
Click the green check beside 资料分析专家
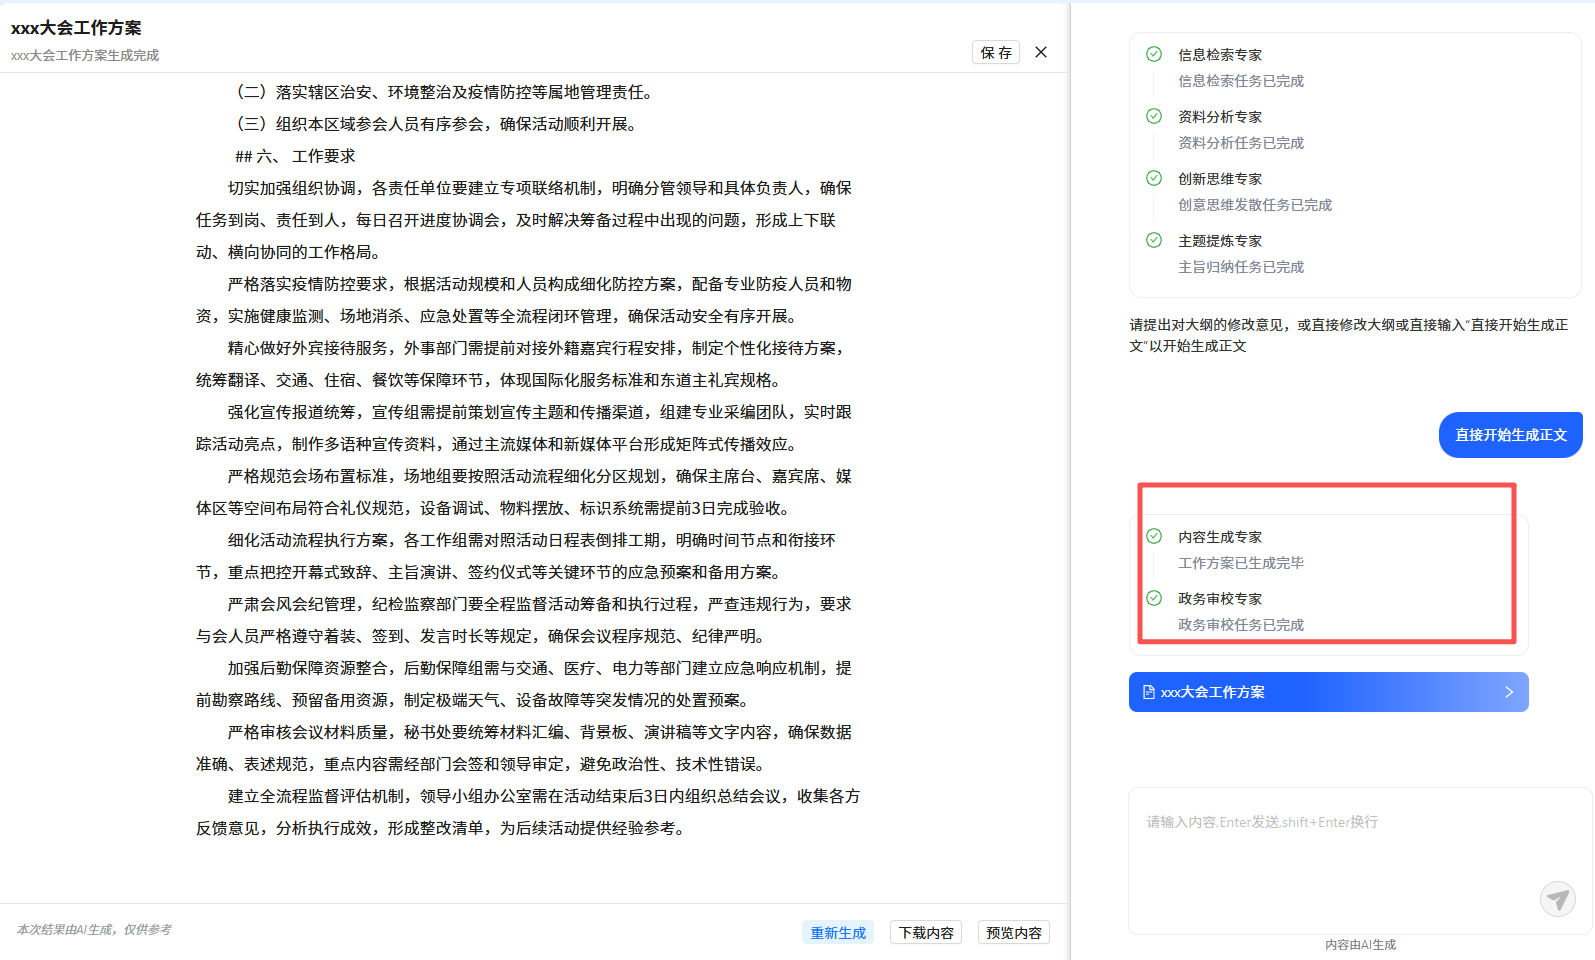1154,116
